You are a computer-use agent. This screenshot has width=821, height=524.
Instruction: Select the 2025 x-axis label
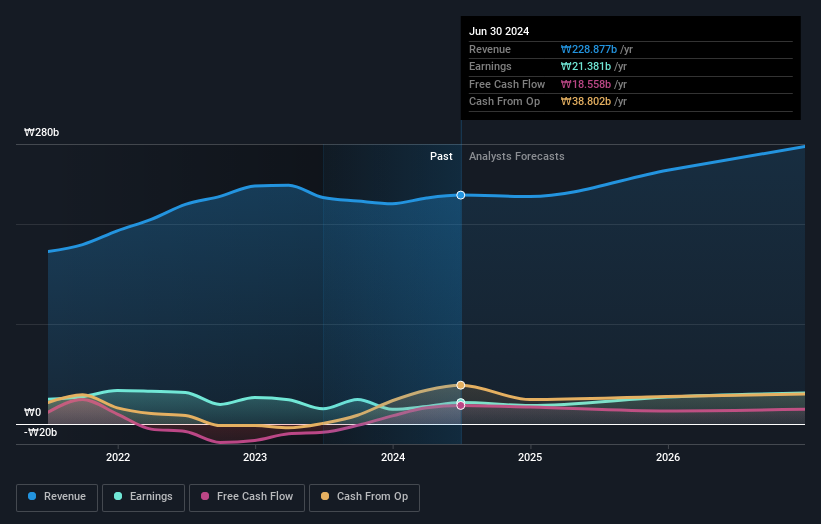[x=530, y=457]
